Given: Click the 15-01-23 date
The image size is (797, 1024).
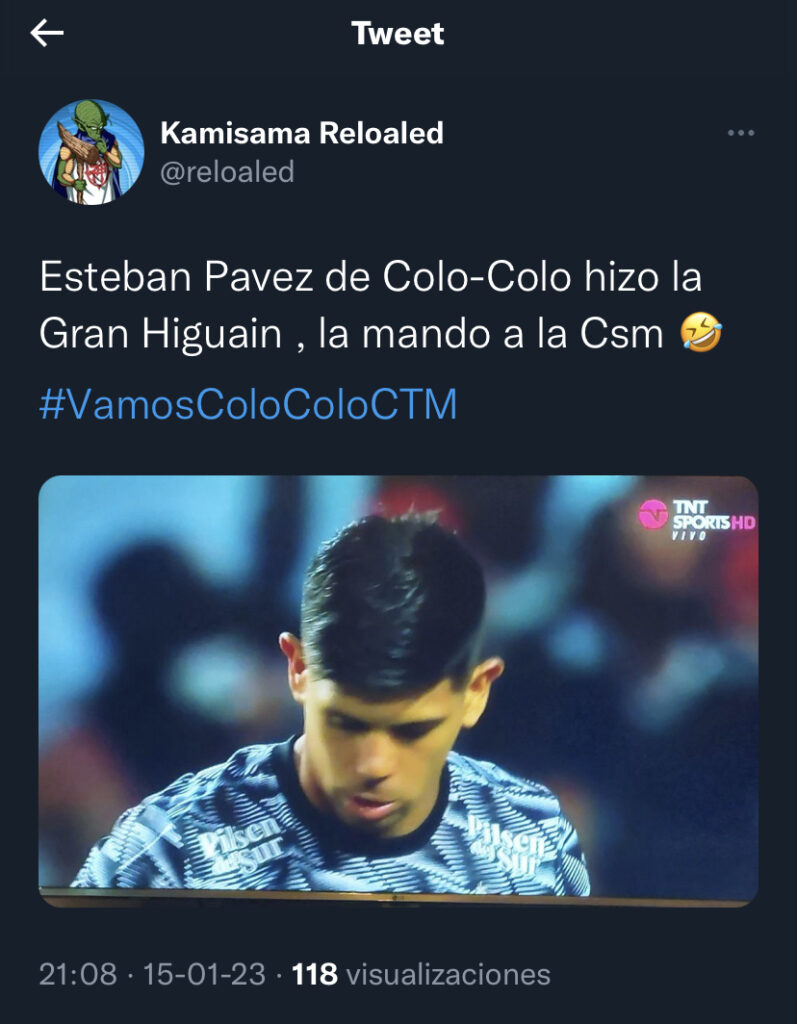Looking at the screenshot, I should coord(204,974).
